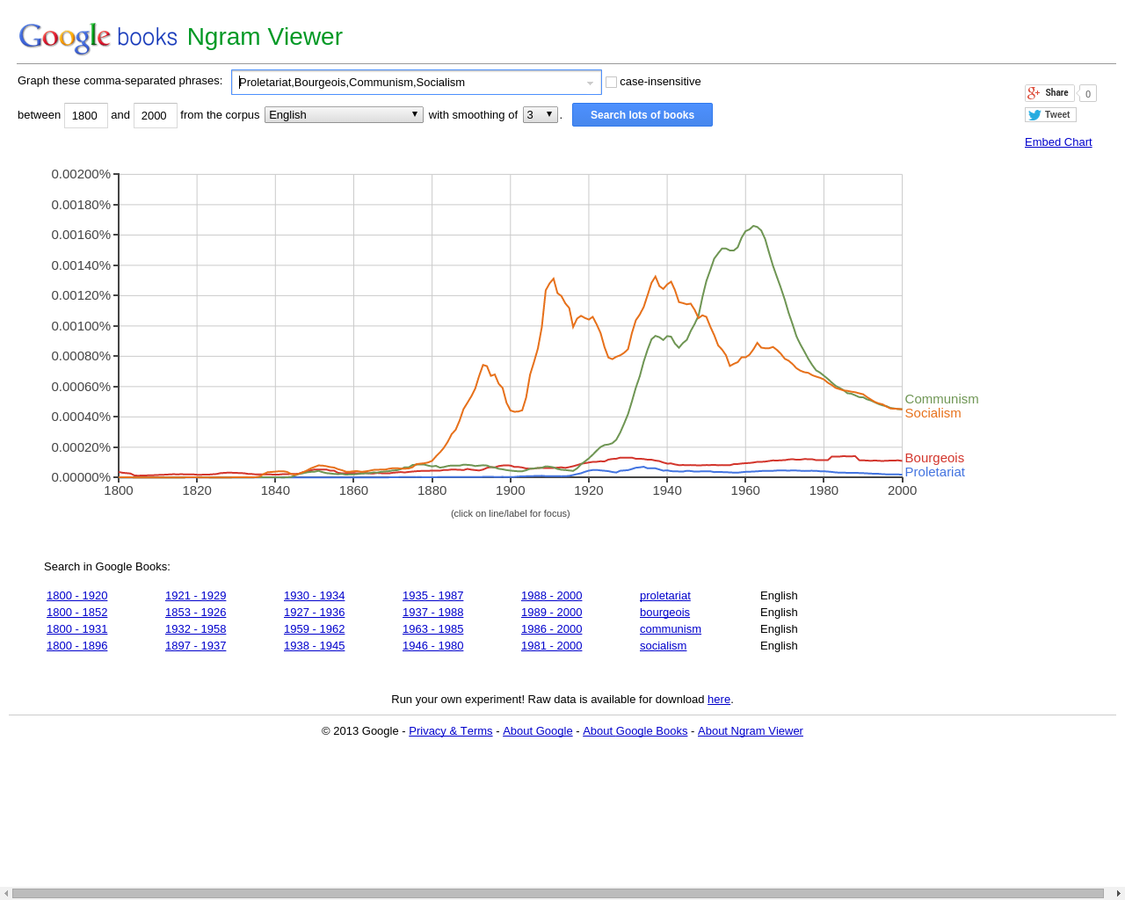Viewport: 1125px width, 900px height.
Task: Open the 1800 - 1852 link
Action: coord(77,612)
